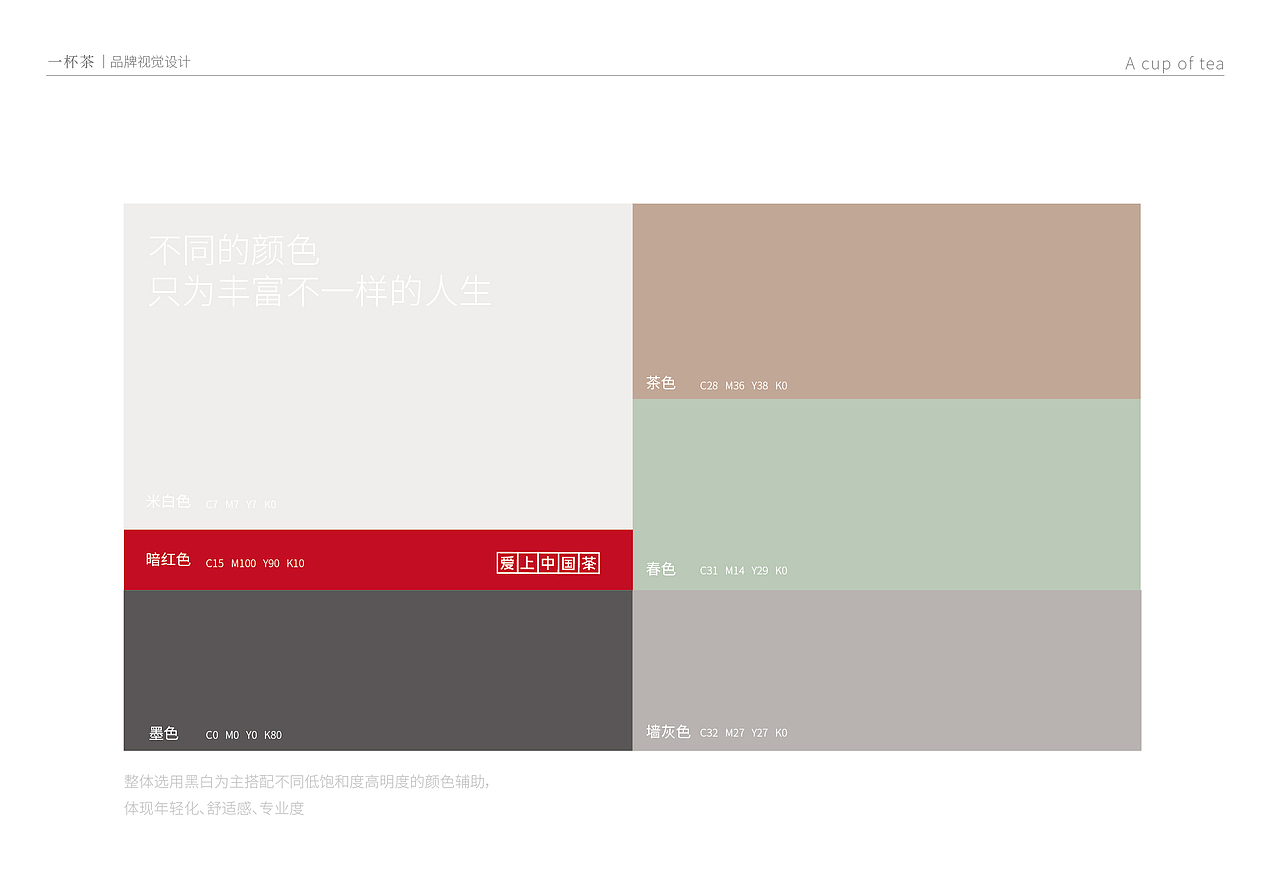Click the 墙灰色 label
The width and height of the screenshot is (1280, 896).
point(668,732)
